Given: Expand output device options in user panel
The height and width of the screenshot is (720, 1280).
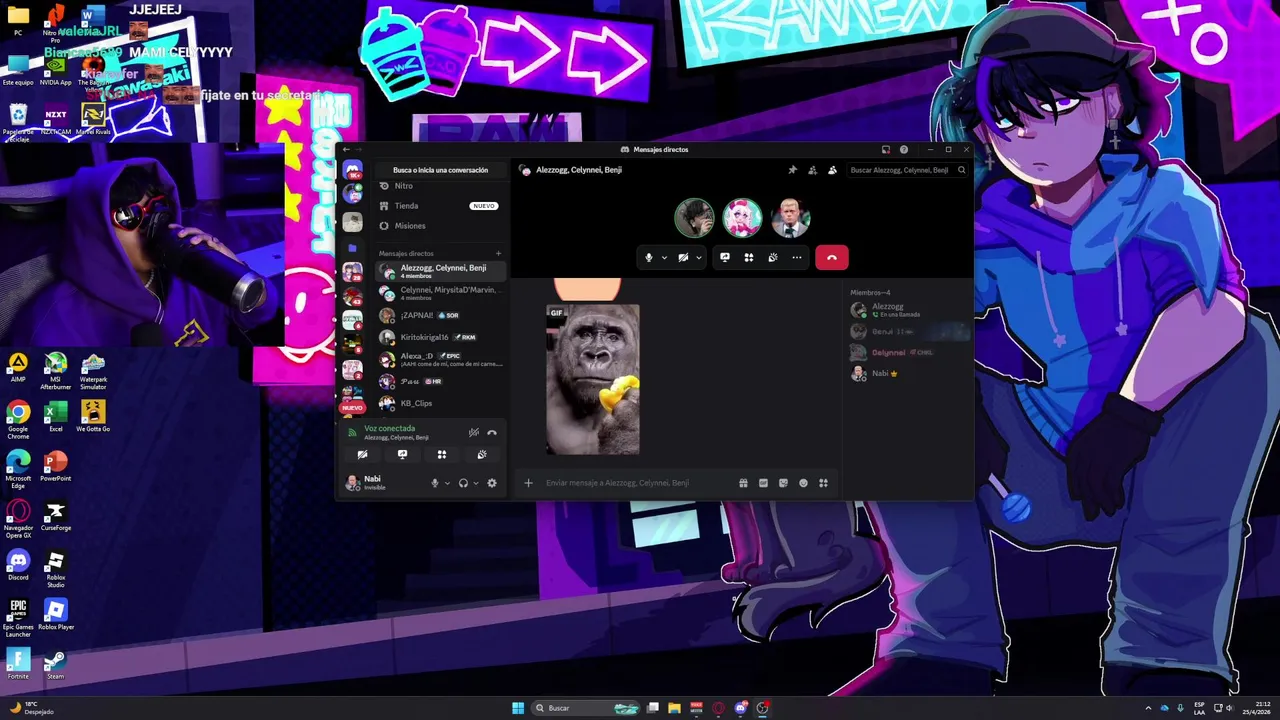Looking at the screenshot, I should 476,483.
